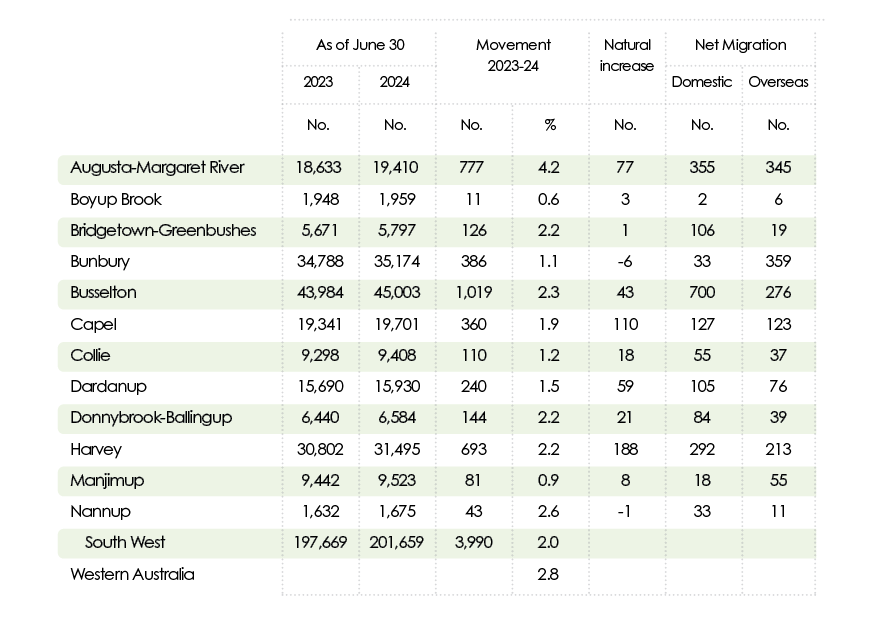The height and width of the screenshot is (625, 875).
Task: Select the South West total row label
Action: coord(125,542)
